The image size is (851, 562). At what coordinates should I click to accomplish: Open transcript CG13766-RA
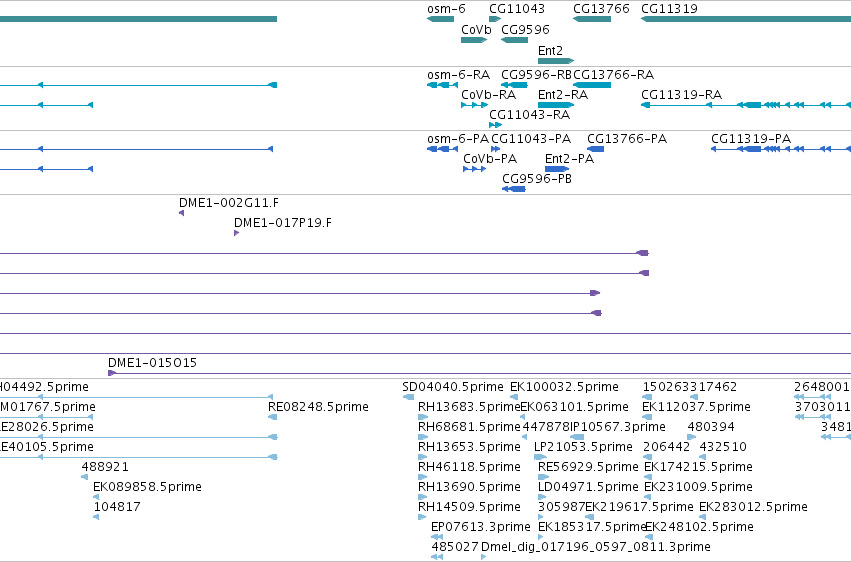[x=592, y=85]
